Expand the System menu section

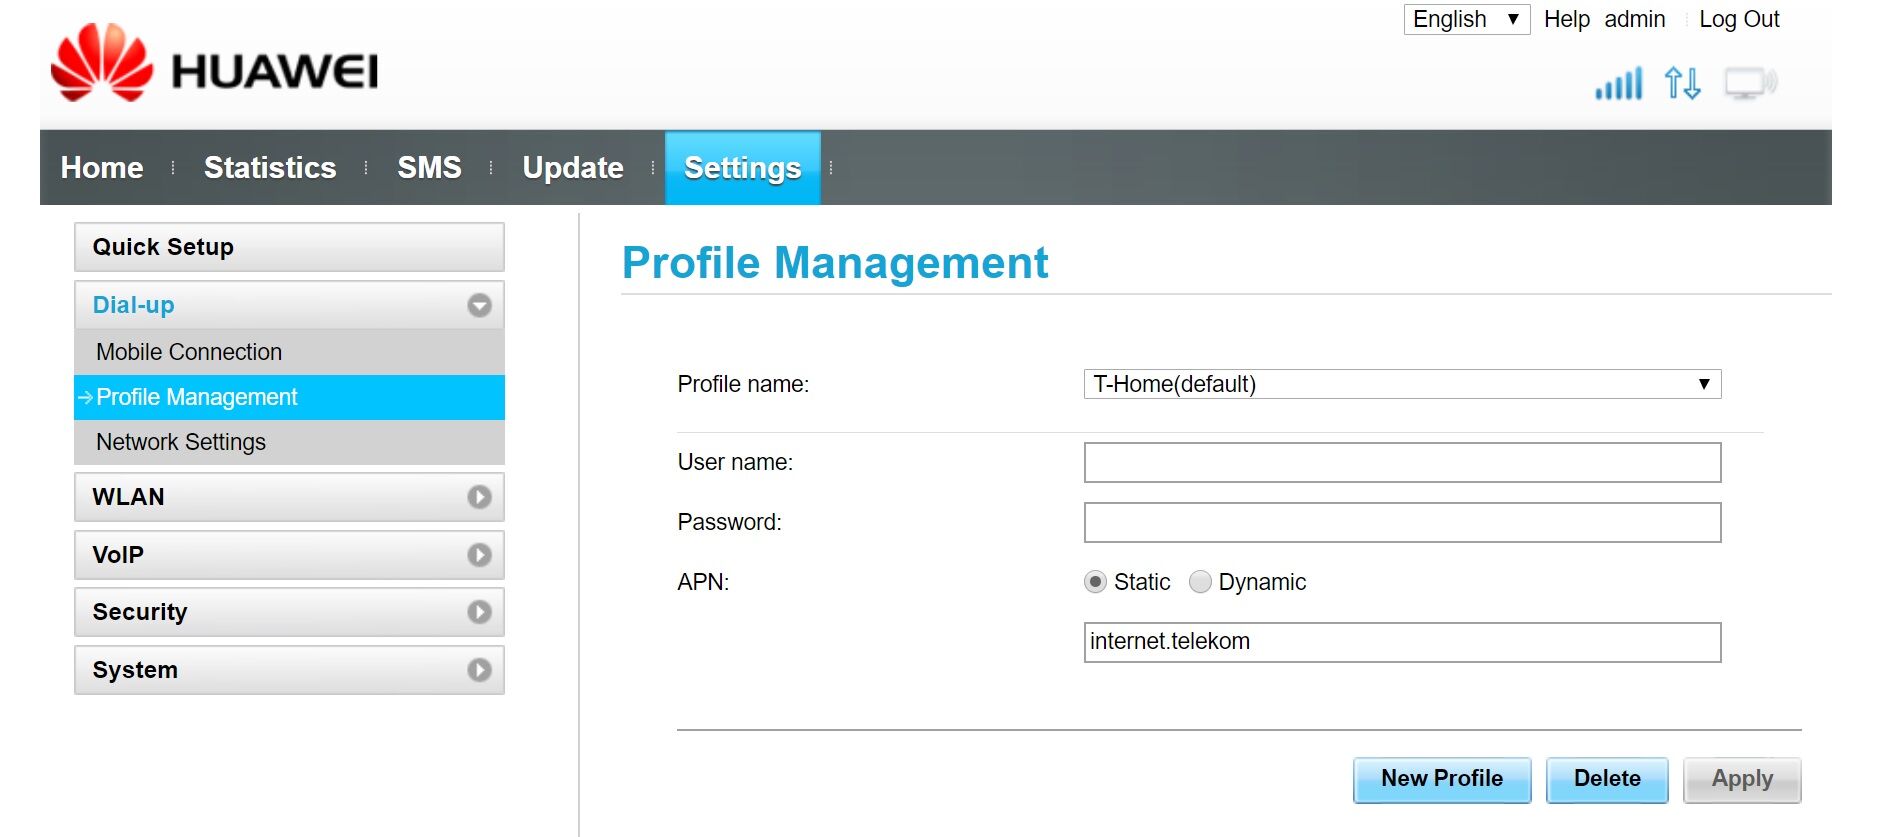(289, 670)
